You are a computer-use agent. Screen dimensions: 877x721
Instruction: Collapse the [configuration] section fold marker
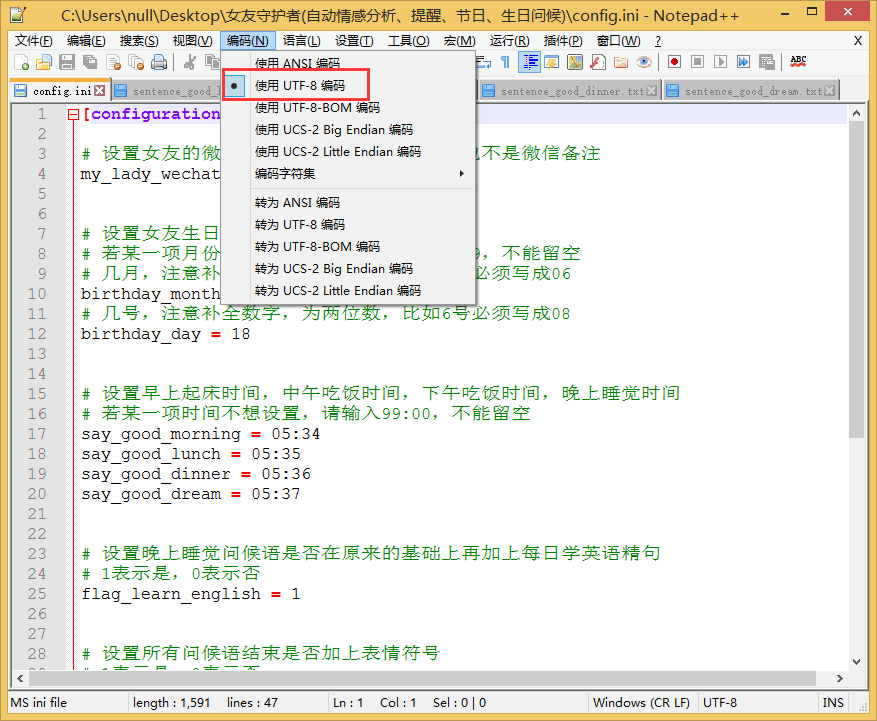73,114
